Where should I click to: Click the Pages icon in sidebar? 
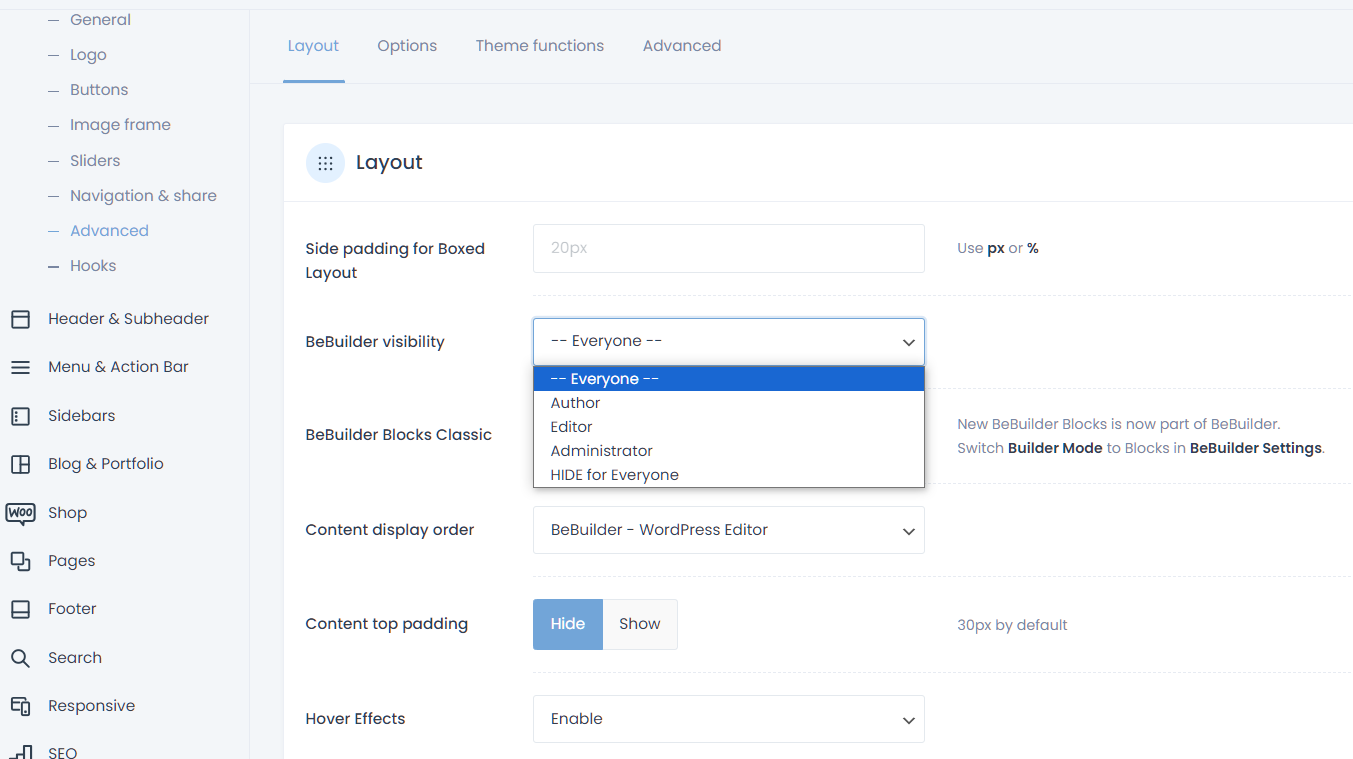click(20, 561)
